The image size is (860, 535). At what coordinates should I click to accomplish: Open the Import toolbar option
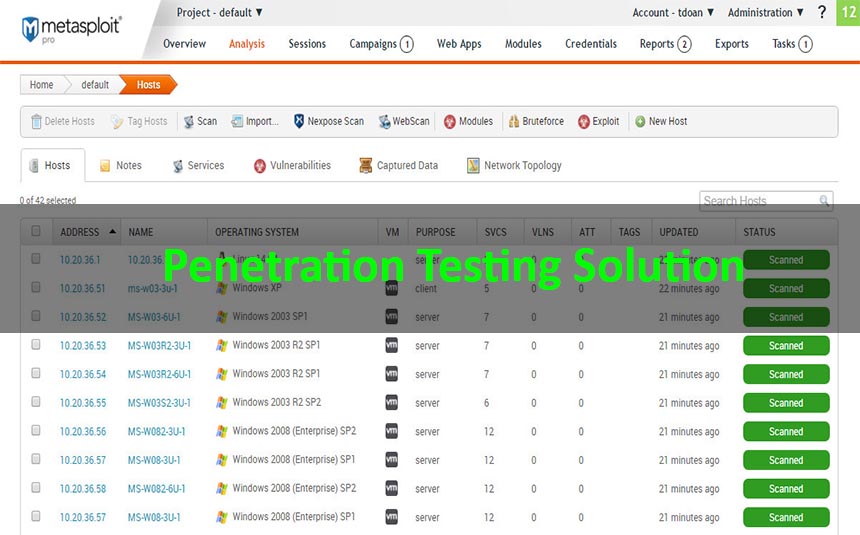[x=255, y=121]
